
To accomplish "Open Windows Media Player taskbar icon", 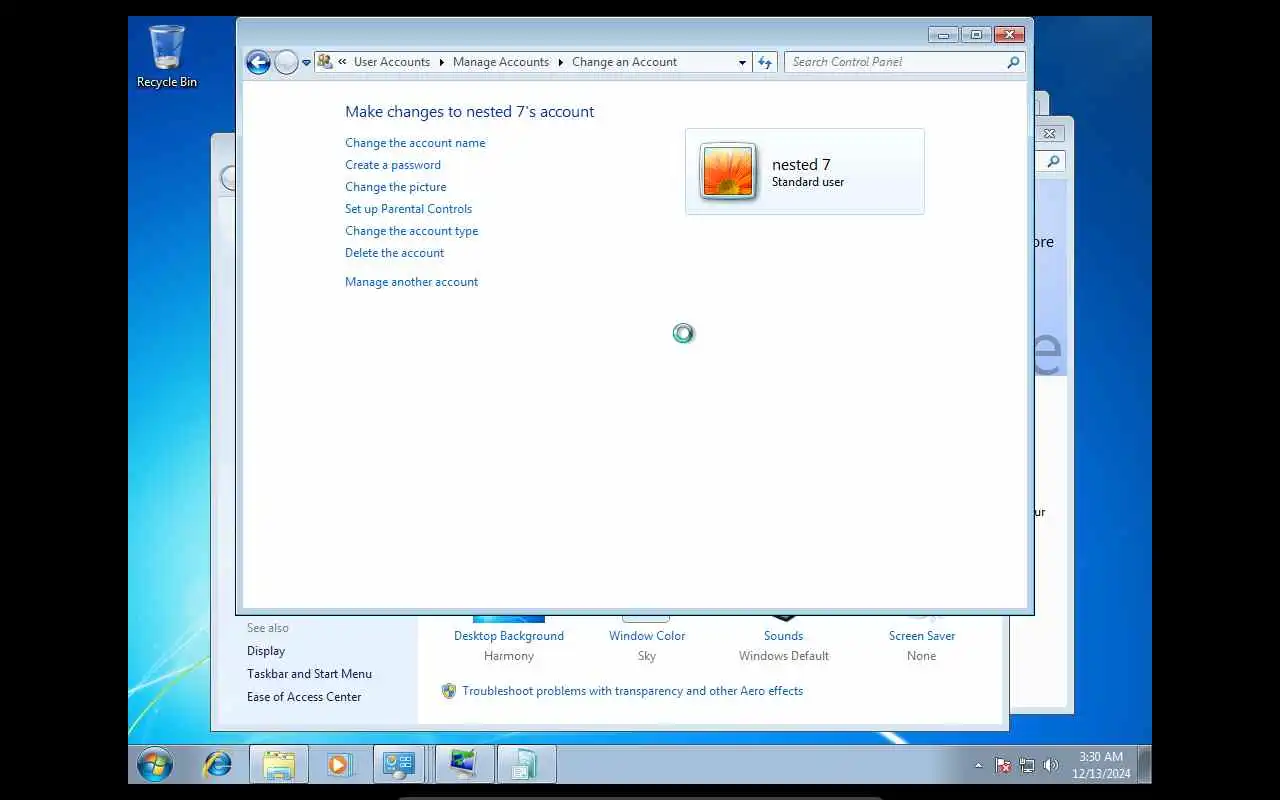I will point(340,765).
